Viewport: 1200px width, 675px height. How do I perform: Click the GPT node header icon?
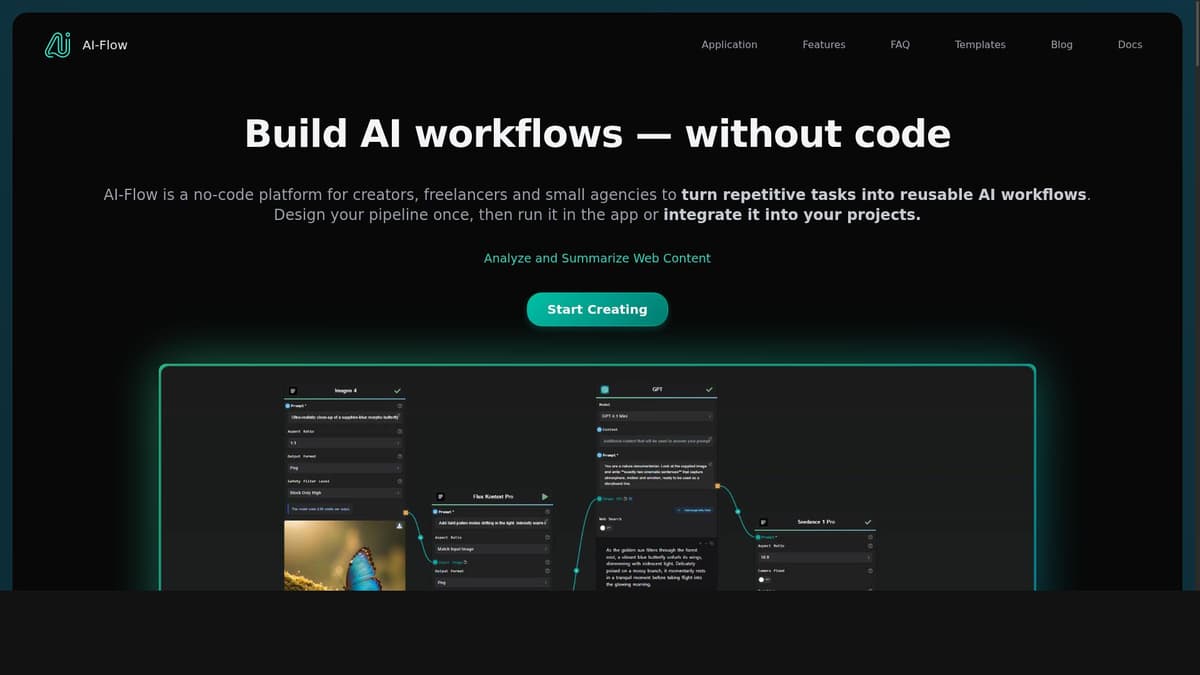point(605,389)
